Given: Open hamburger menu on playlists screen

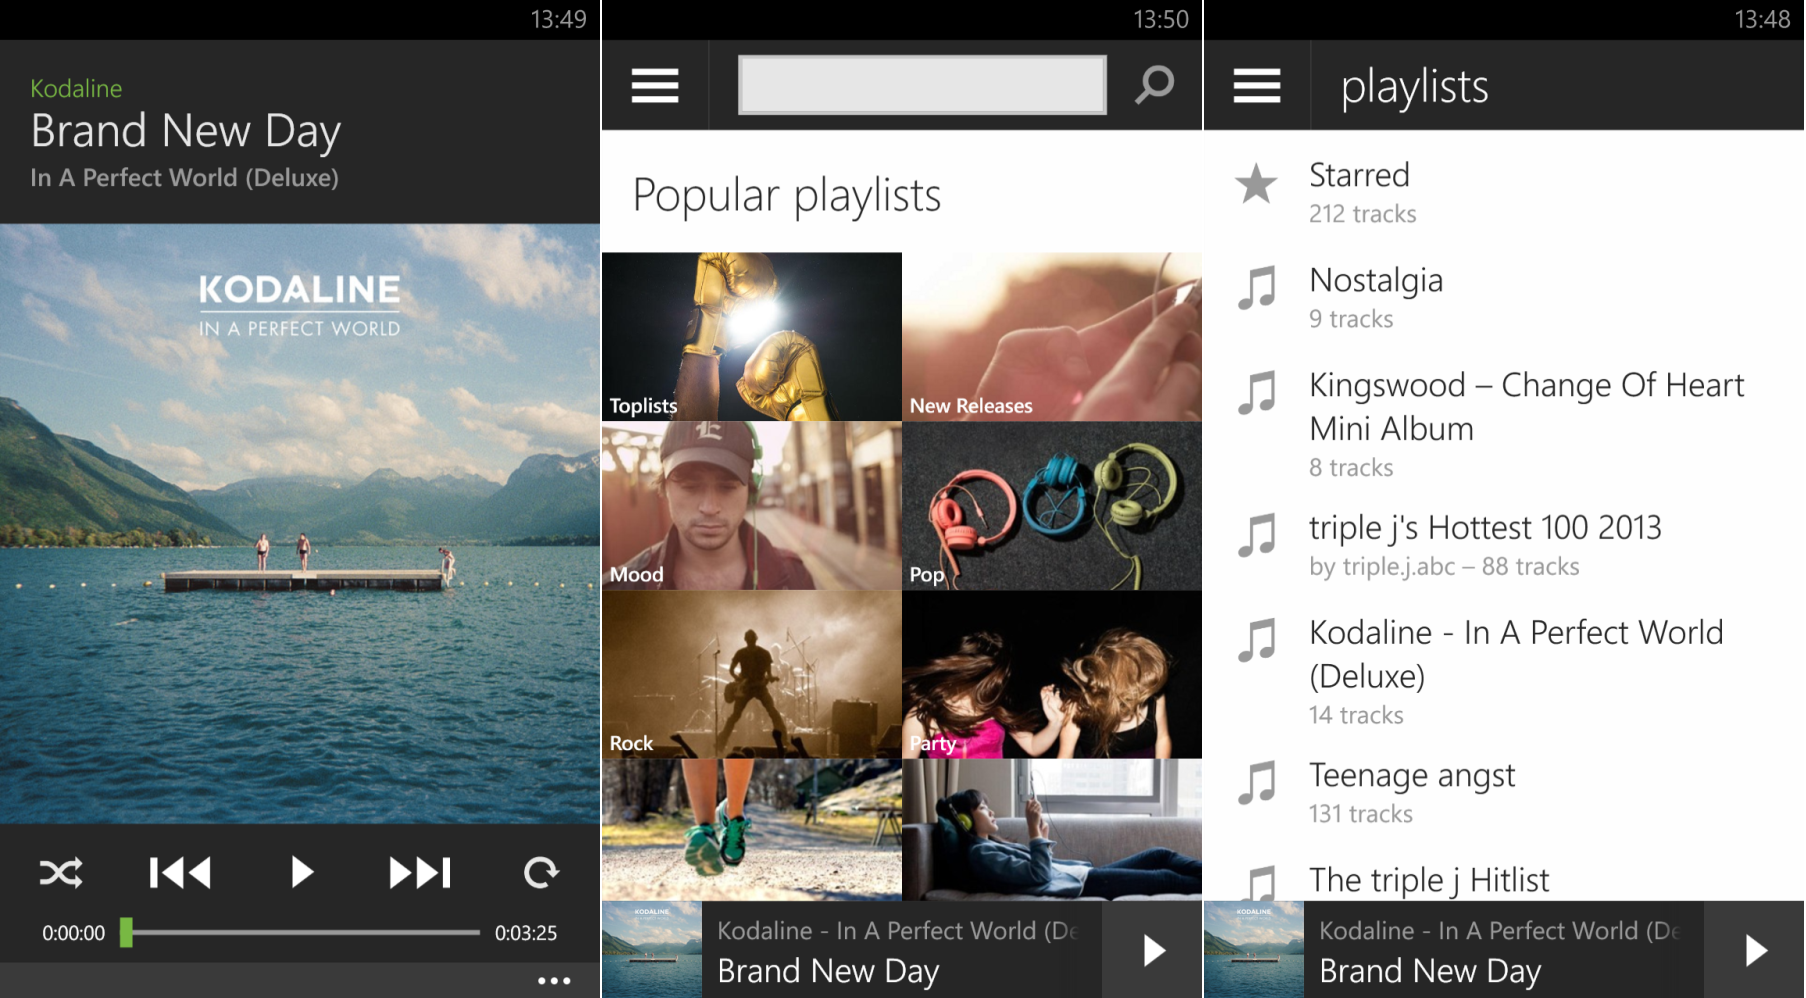Looking at the screenshot, I should tap(1257, 86).
